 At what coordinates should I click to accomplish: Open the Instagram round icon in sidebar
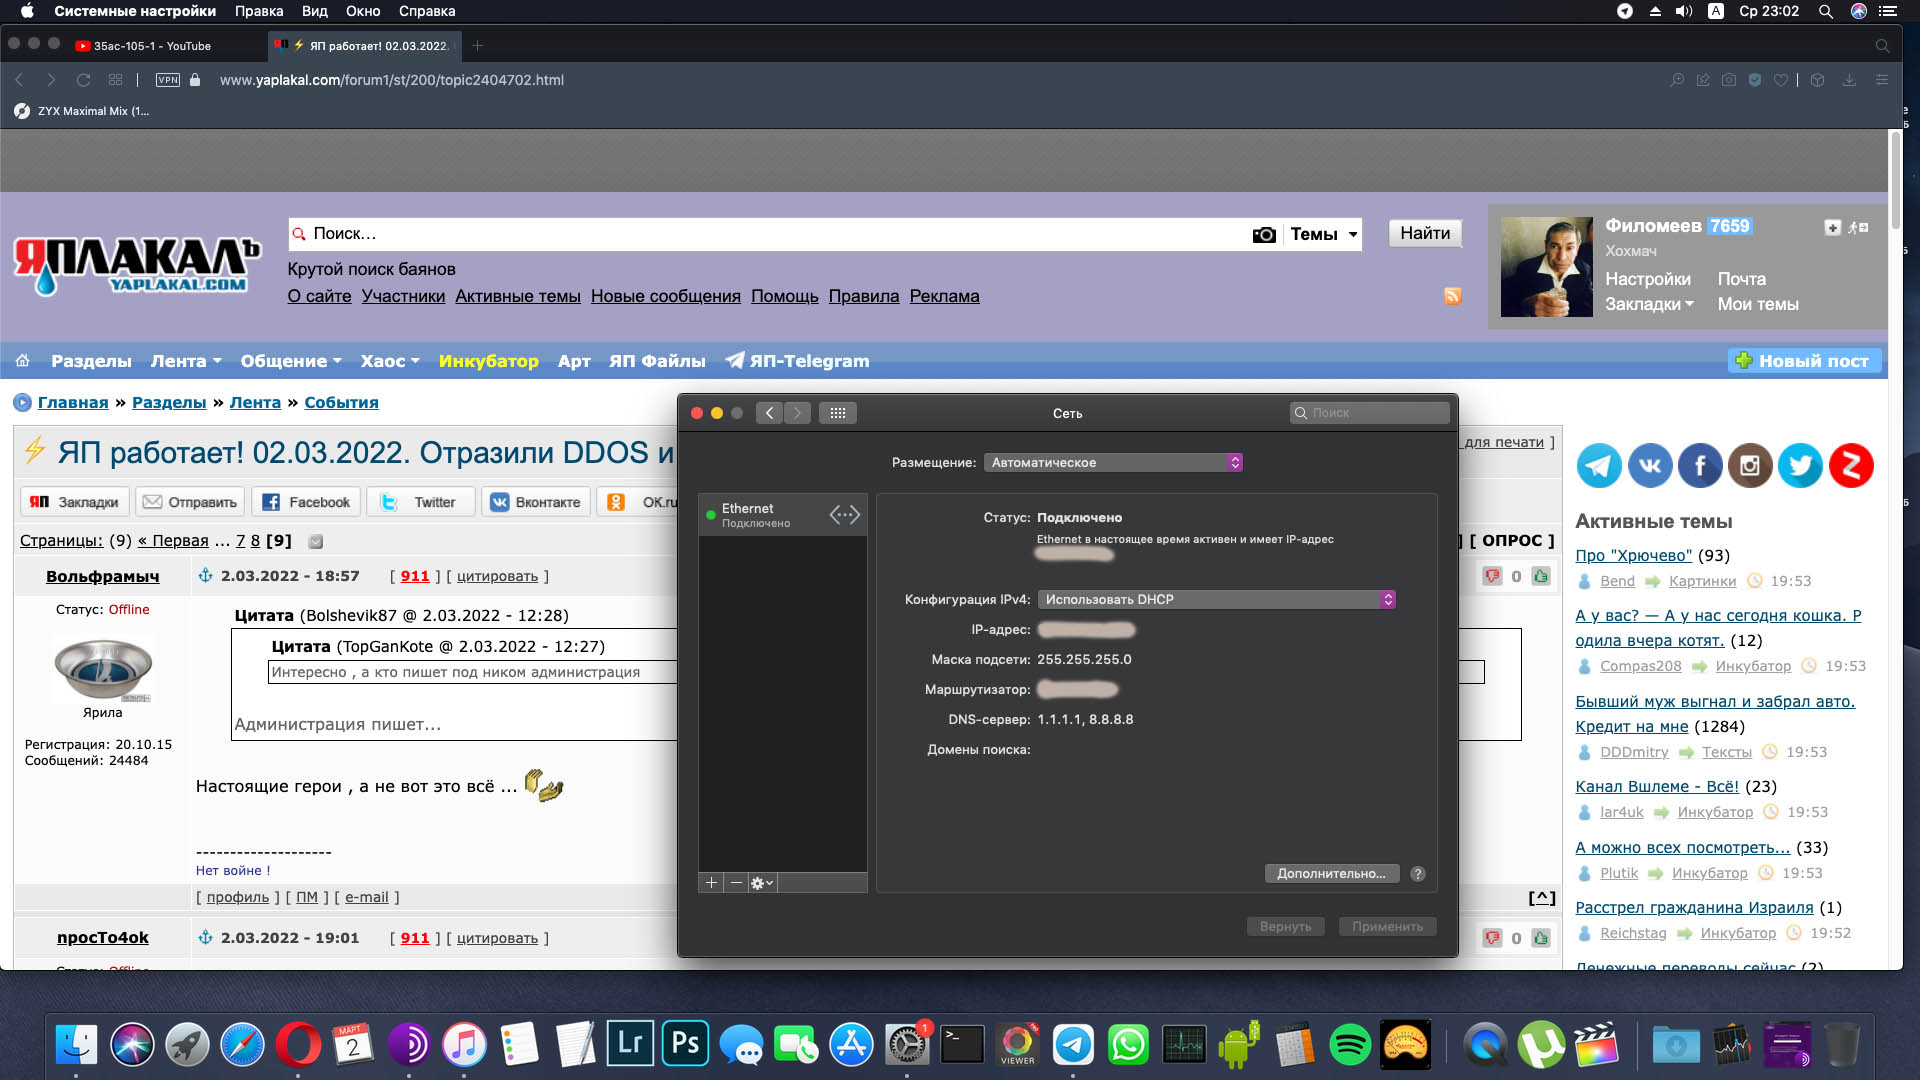pyautogui.click(x=1750, y=466)
